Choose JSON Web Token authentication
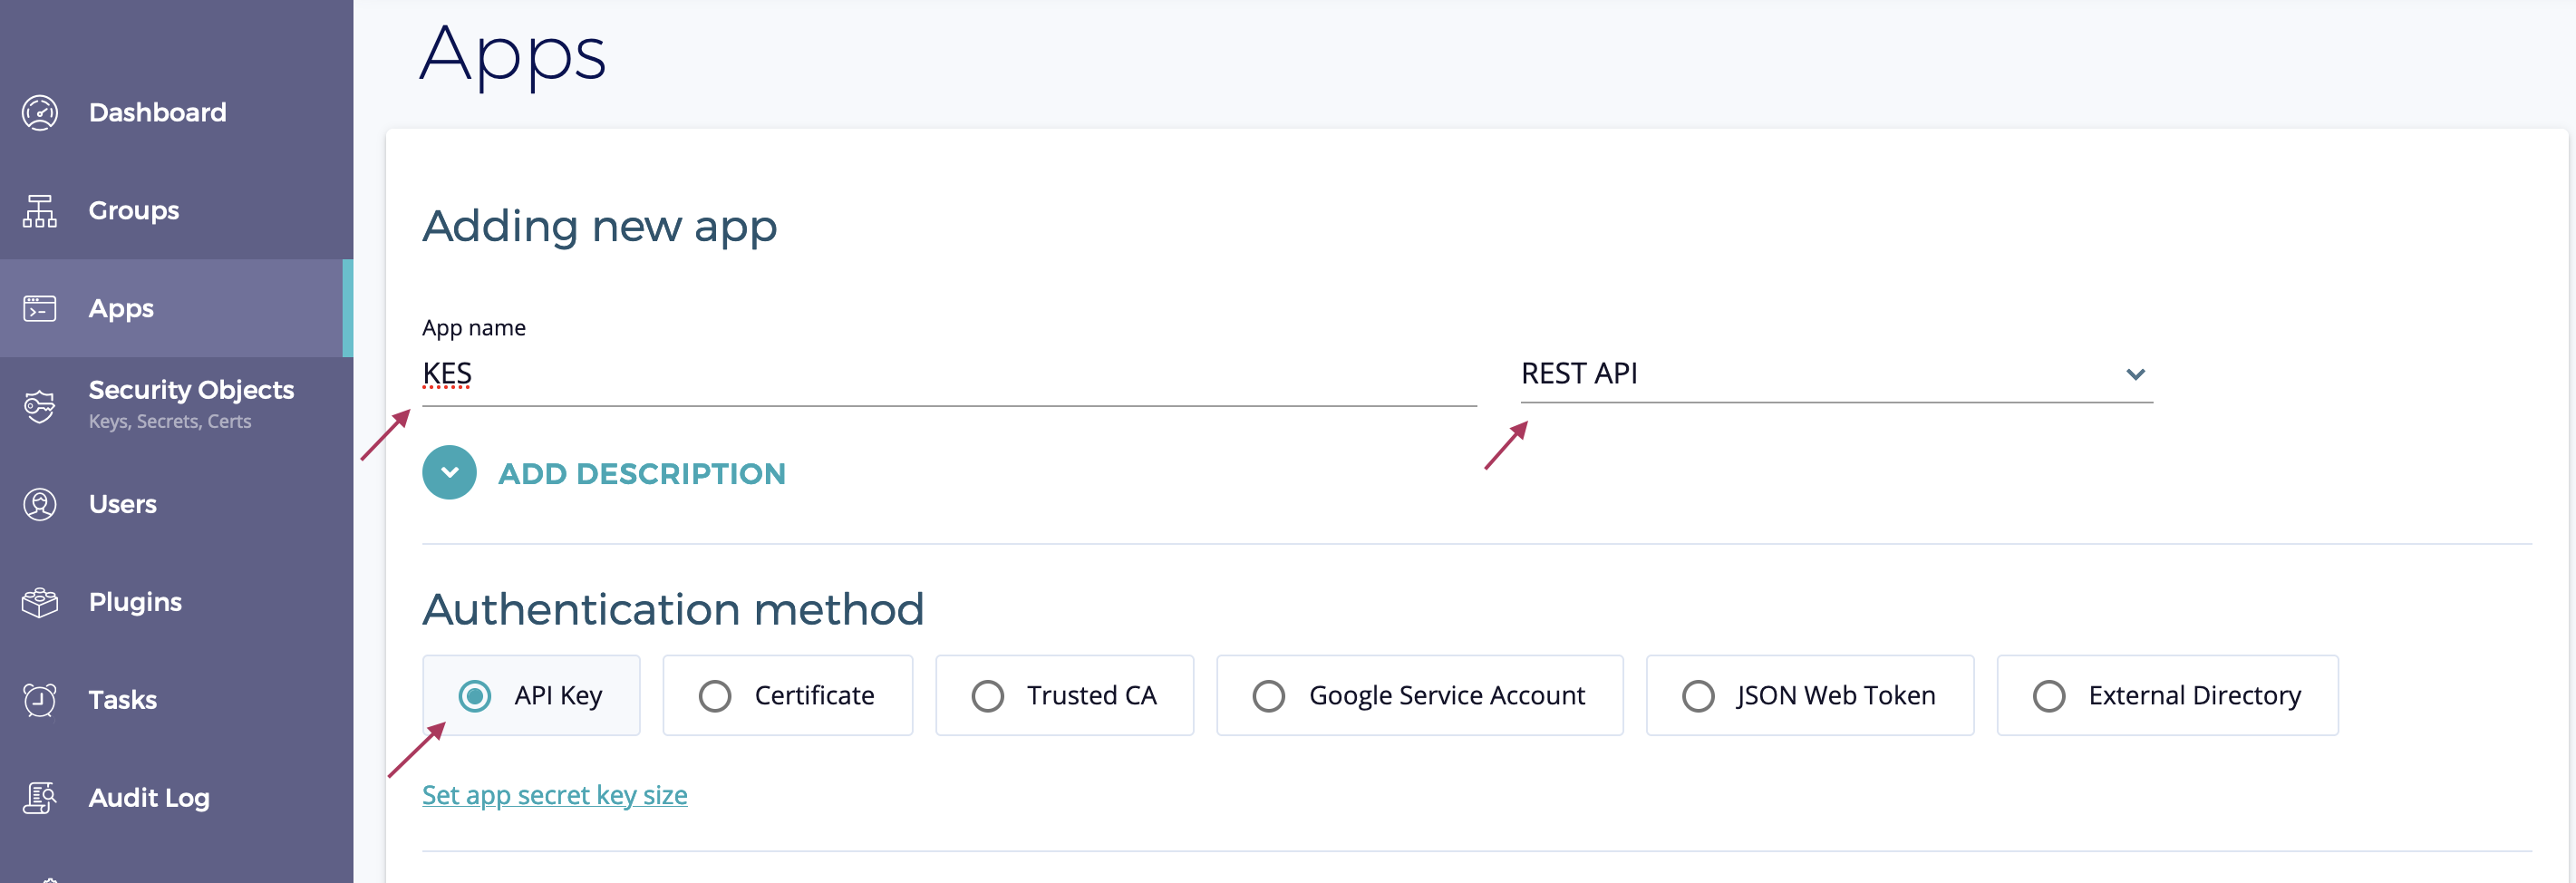Viewport: 2576px width, 883px height. tap(1698, 696)
